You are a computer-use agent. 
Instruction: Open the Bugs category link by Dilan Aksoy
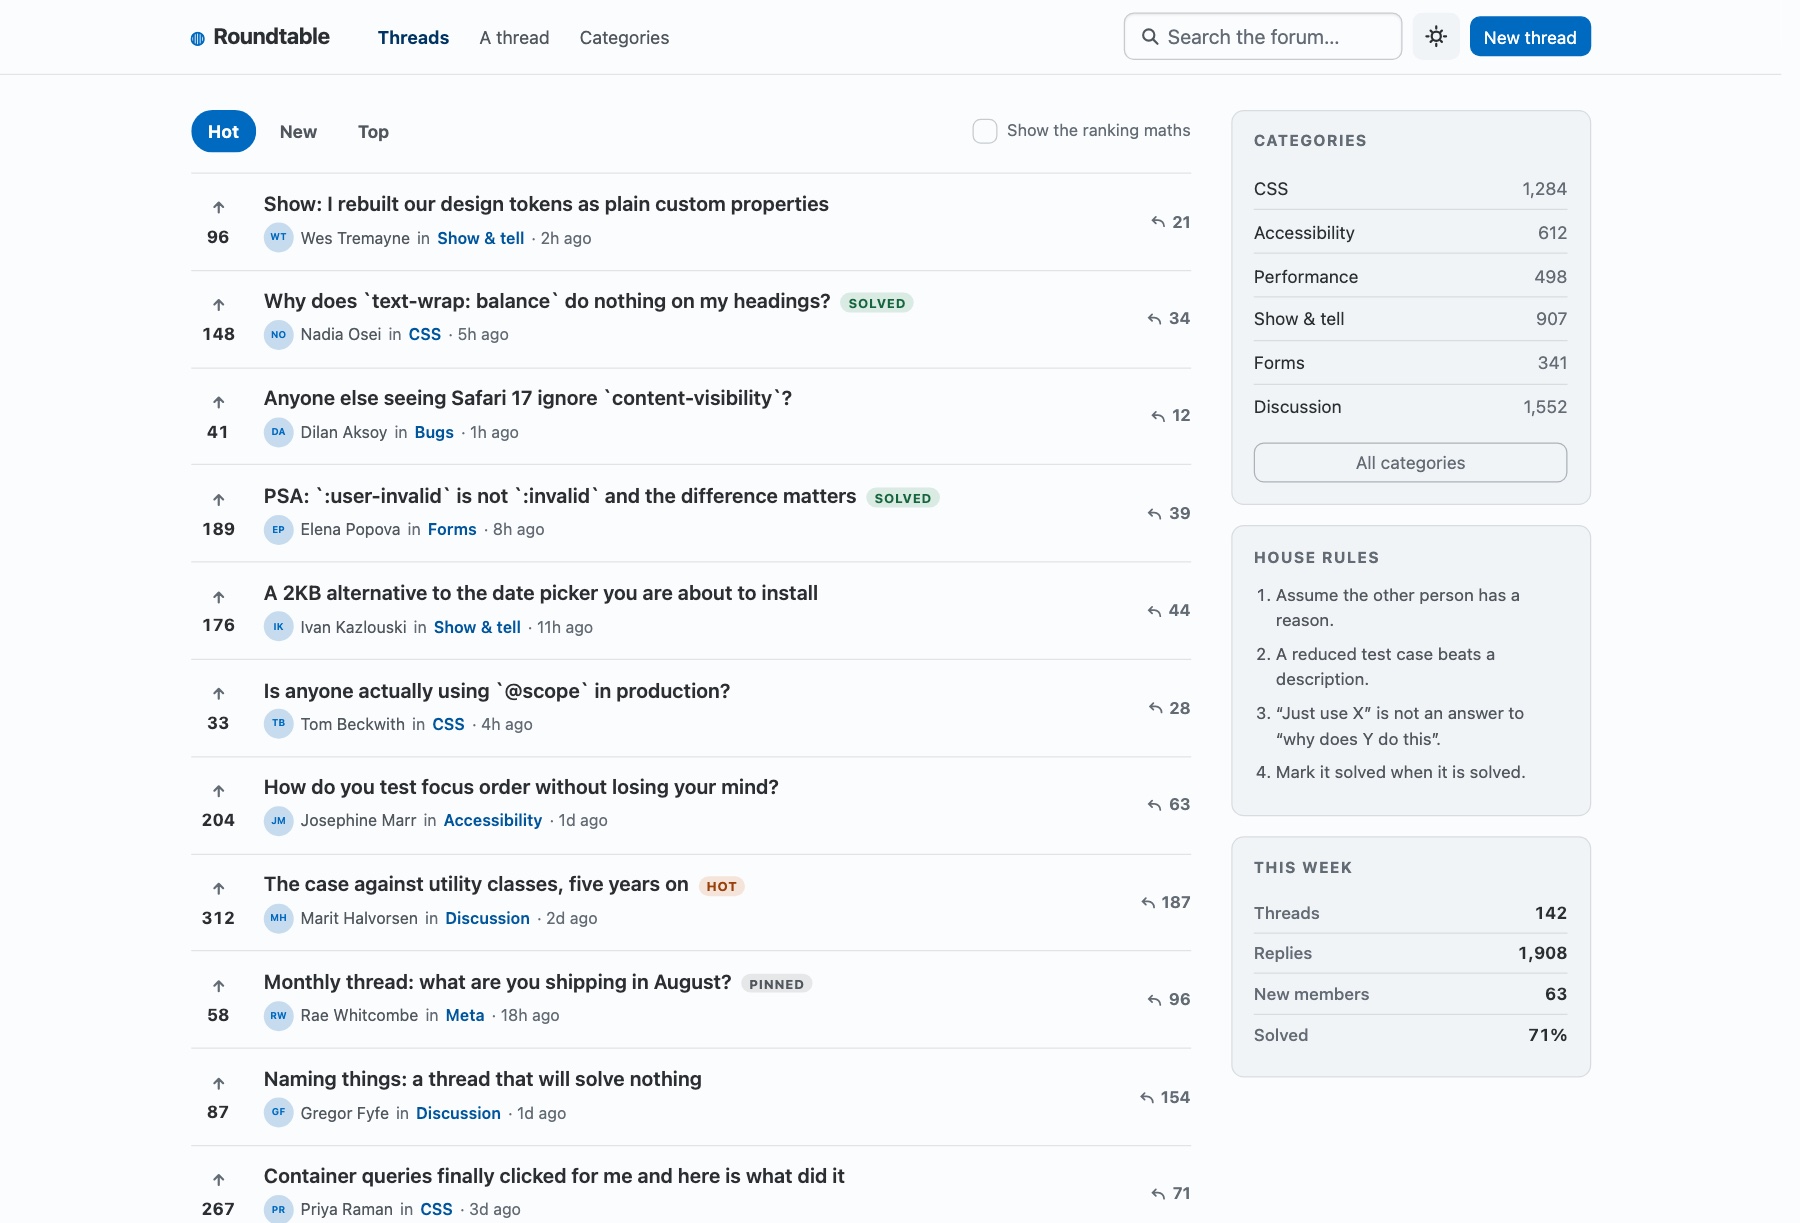tap(434, 432)
